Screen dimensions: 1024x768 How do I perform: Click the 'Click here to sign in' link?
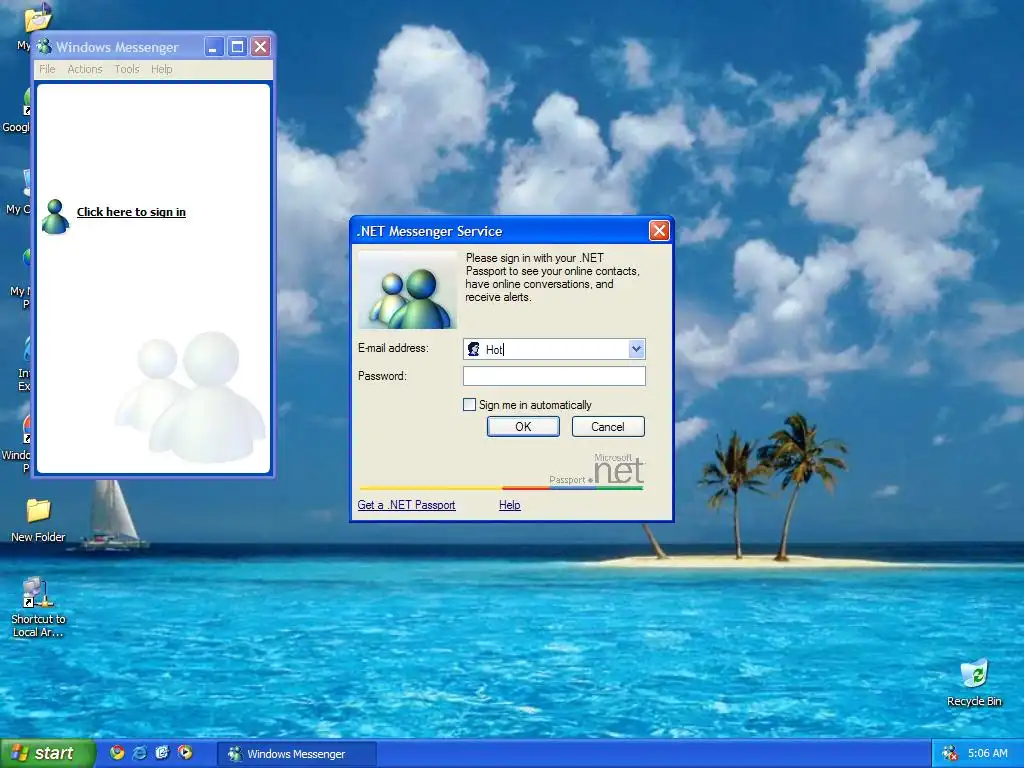pos(131,212)
